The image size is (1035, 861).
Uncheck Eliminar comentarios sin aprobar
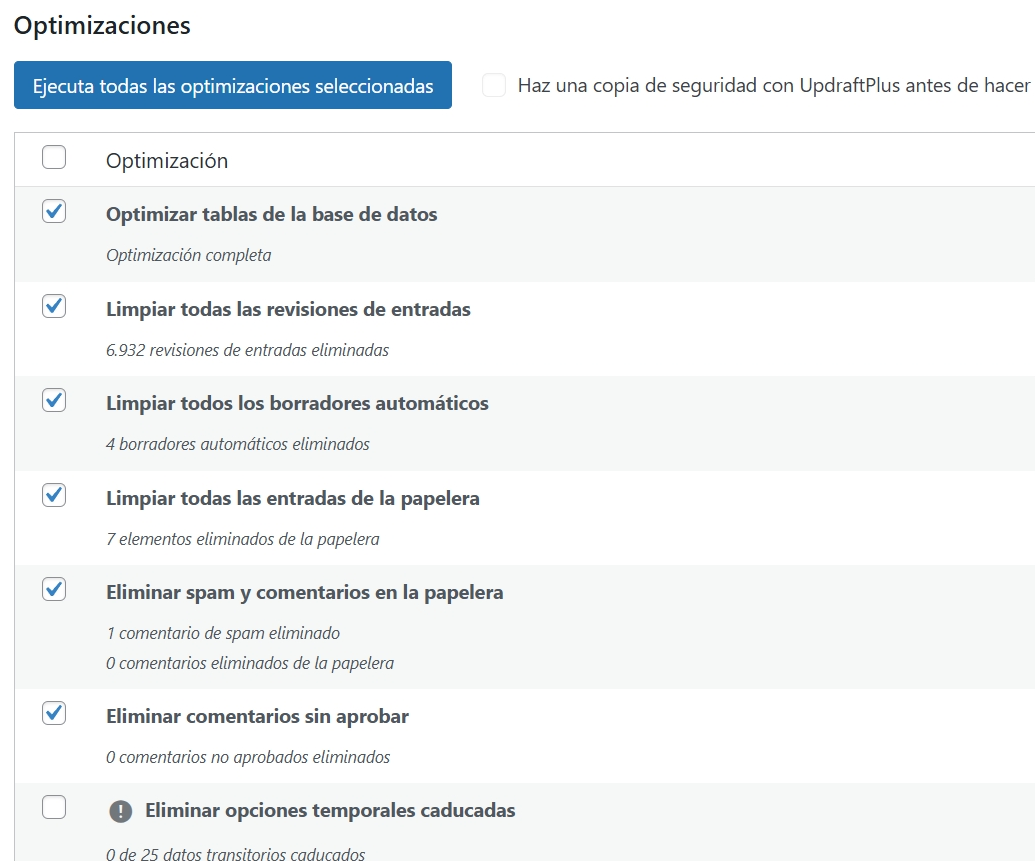[54, 714]
